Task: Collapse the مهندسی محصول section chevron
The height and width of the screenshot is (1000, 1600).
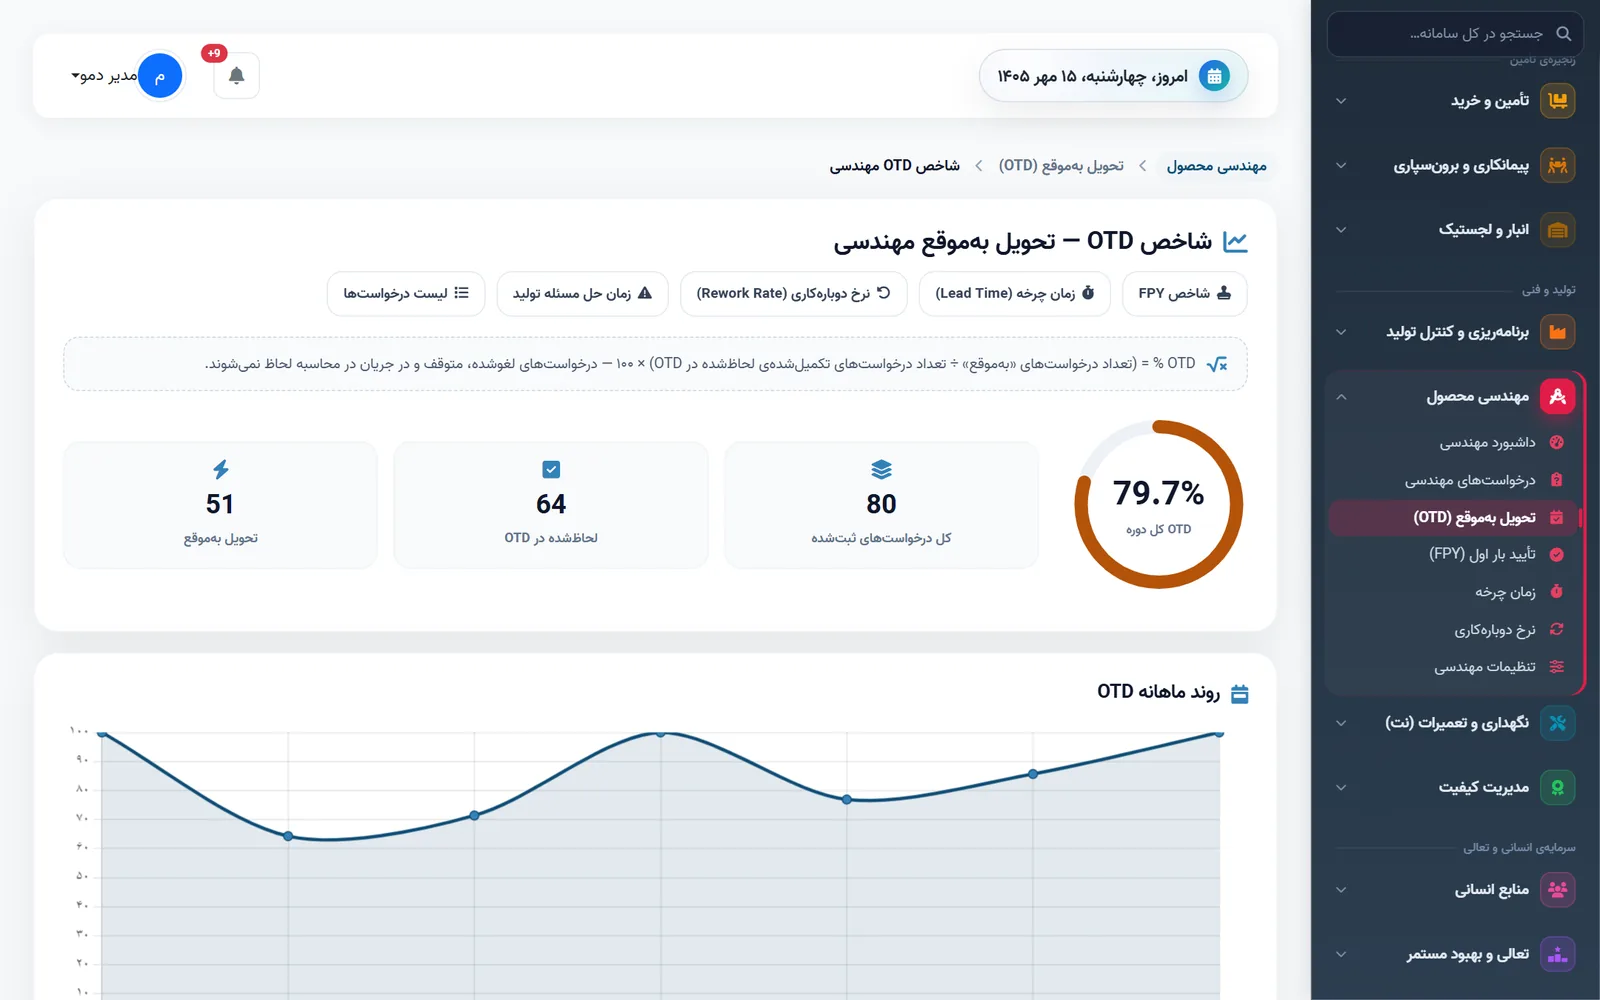Action: (x=1341, y=397)
